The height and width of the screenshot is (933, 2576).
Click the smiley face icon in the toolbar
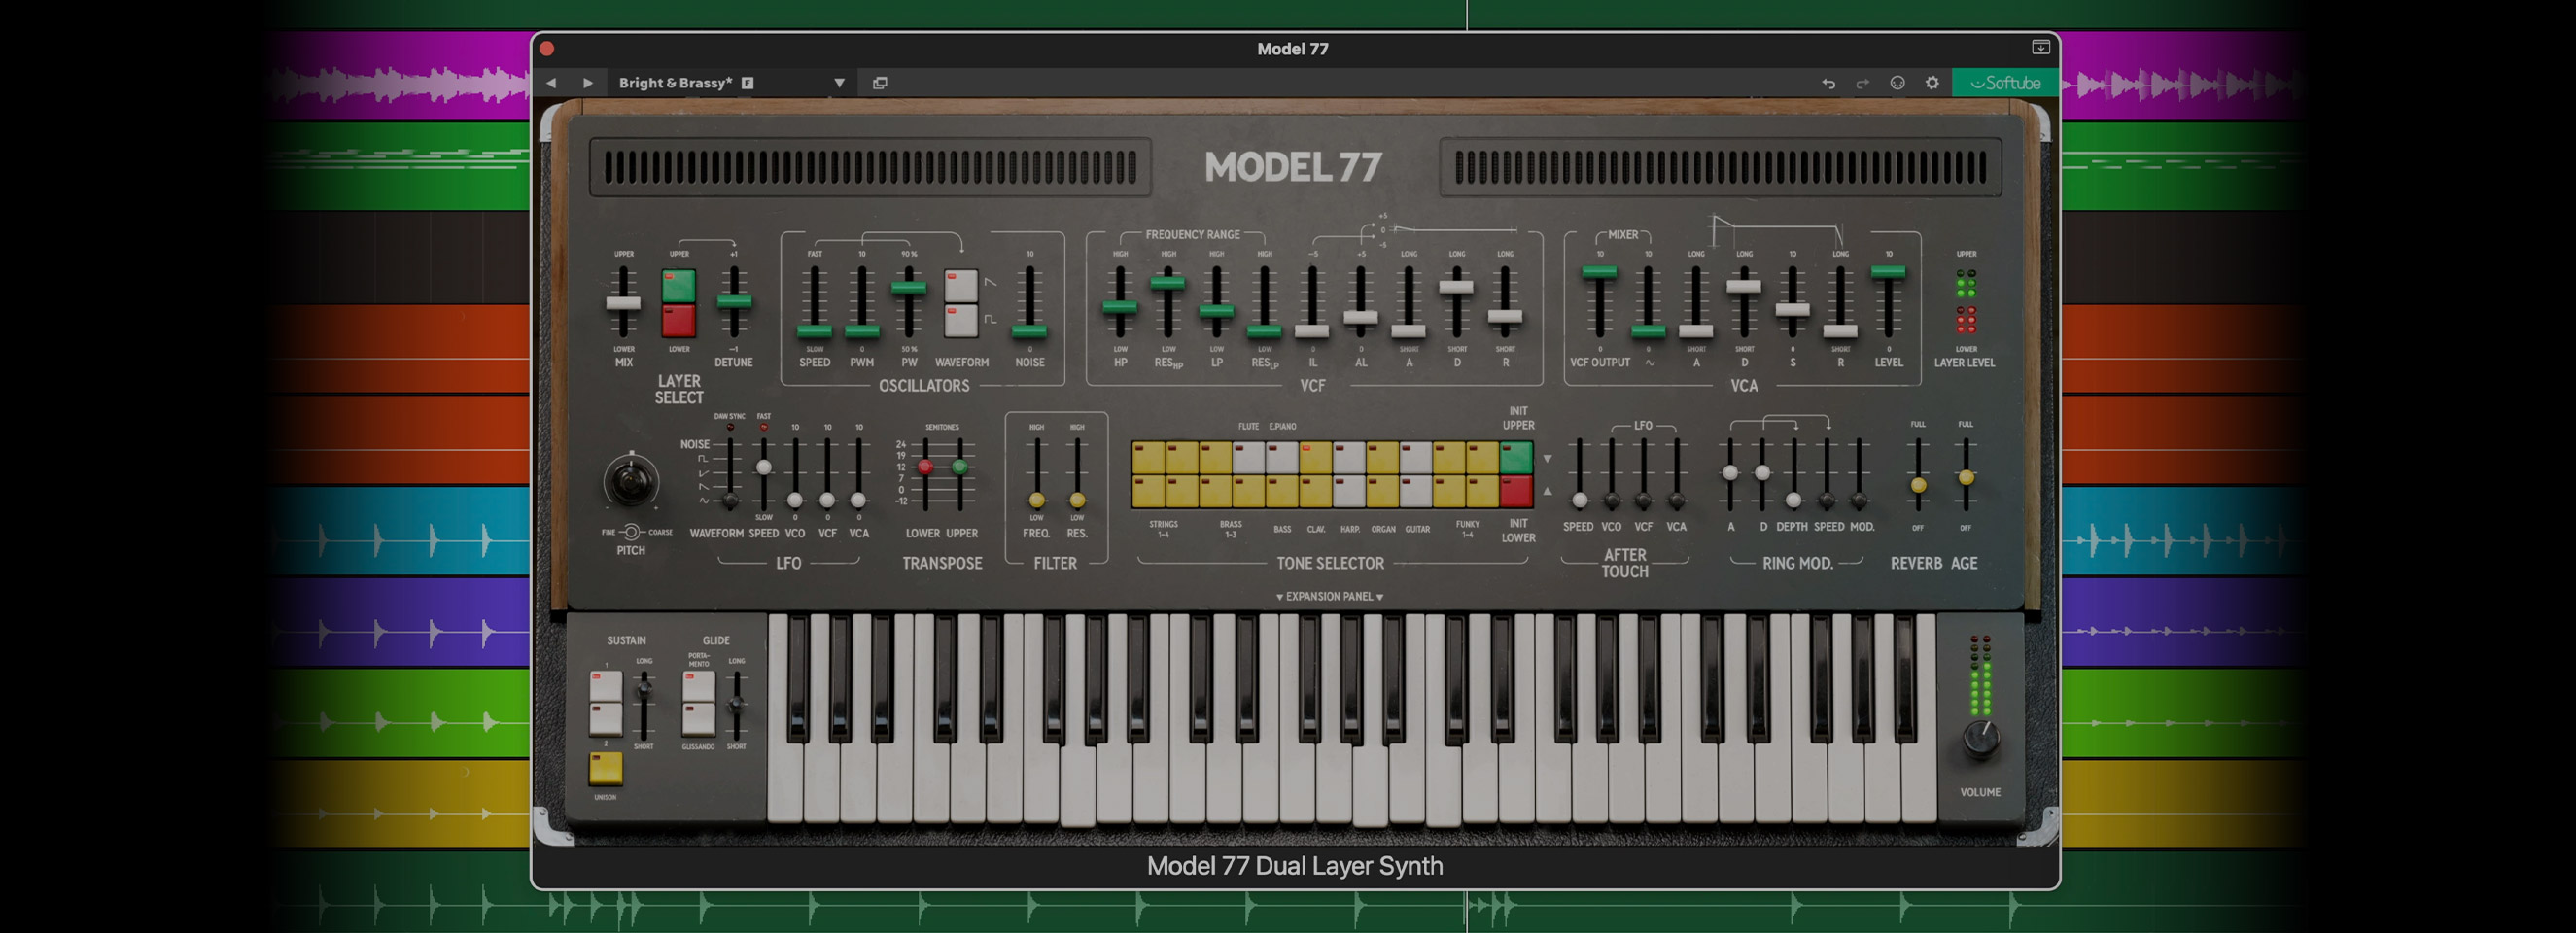(1897, 83)
